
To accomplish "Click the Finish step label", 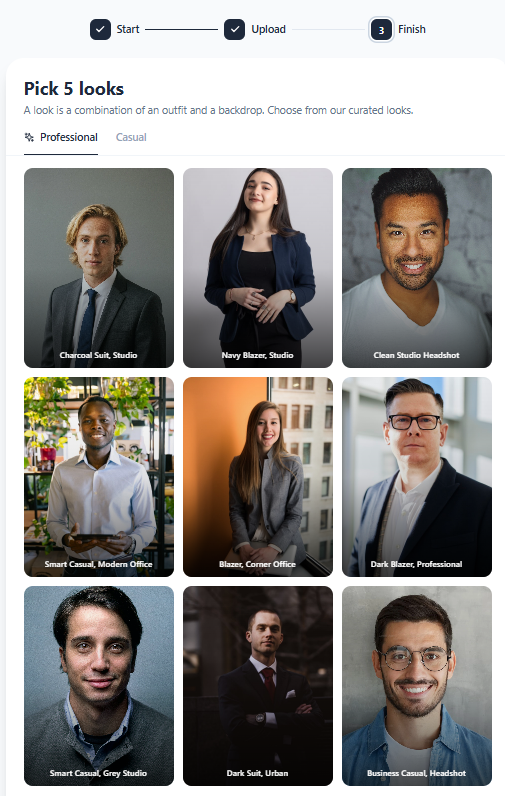I will coord(412,29).
